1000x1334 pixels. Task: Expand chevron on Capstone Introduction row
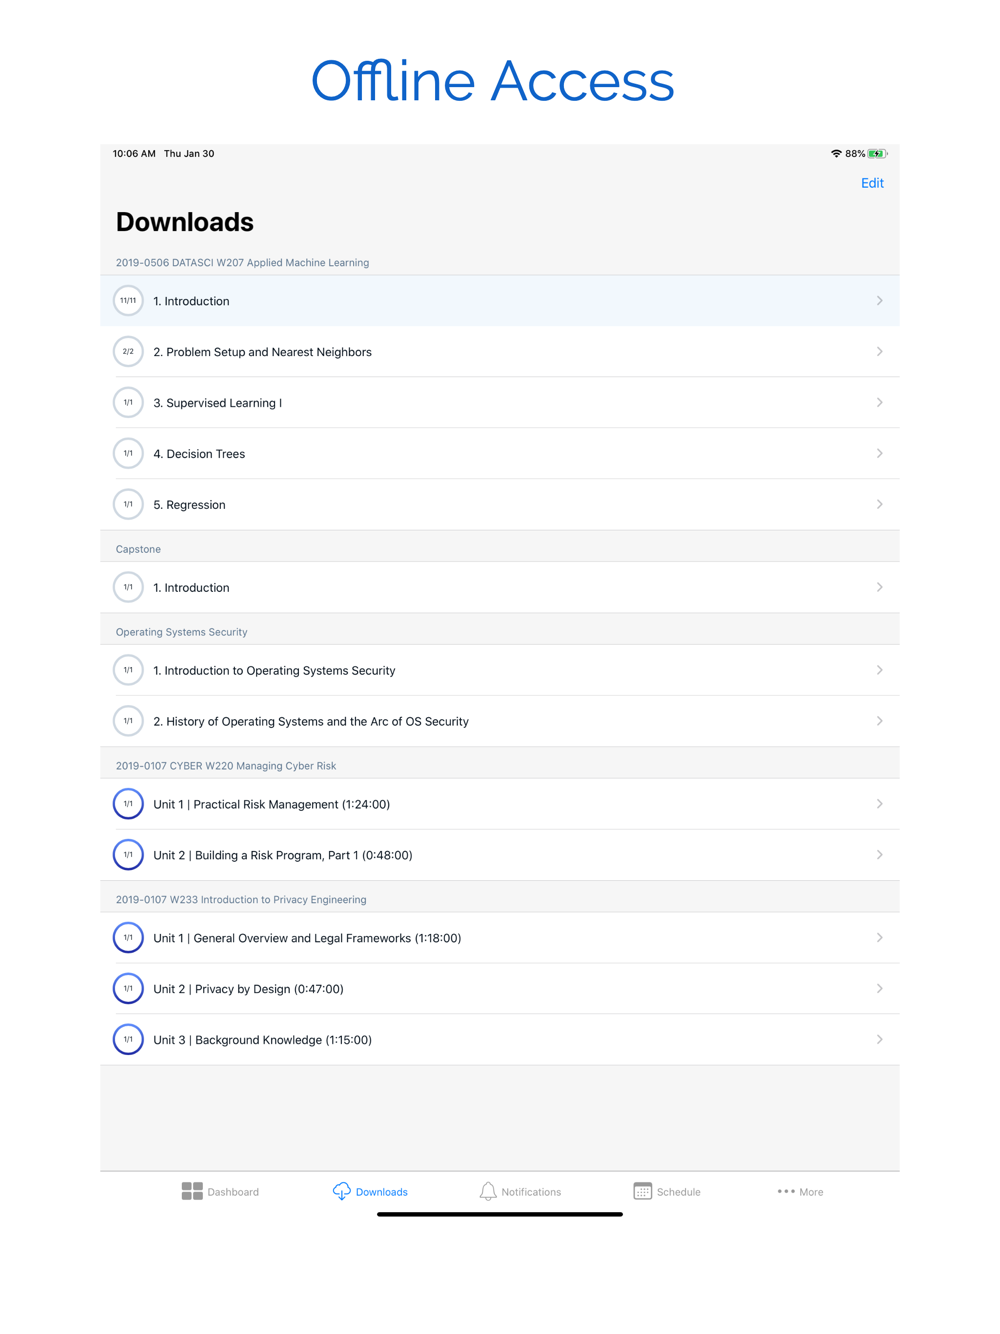880,588
